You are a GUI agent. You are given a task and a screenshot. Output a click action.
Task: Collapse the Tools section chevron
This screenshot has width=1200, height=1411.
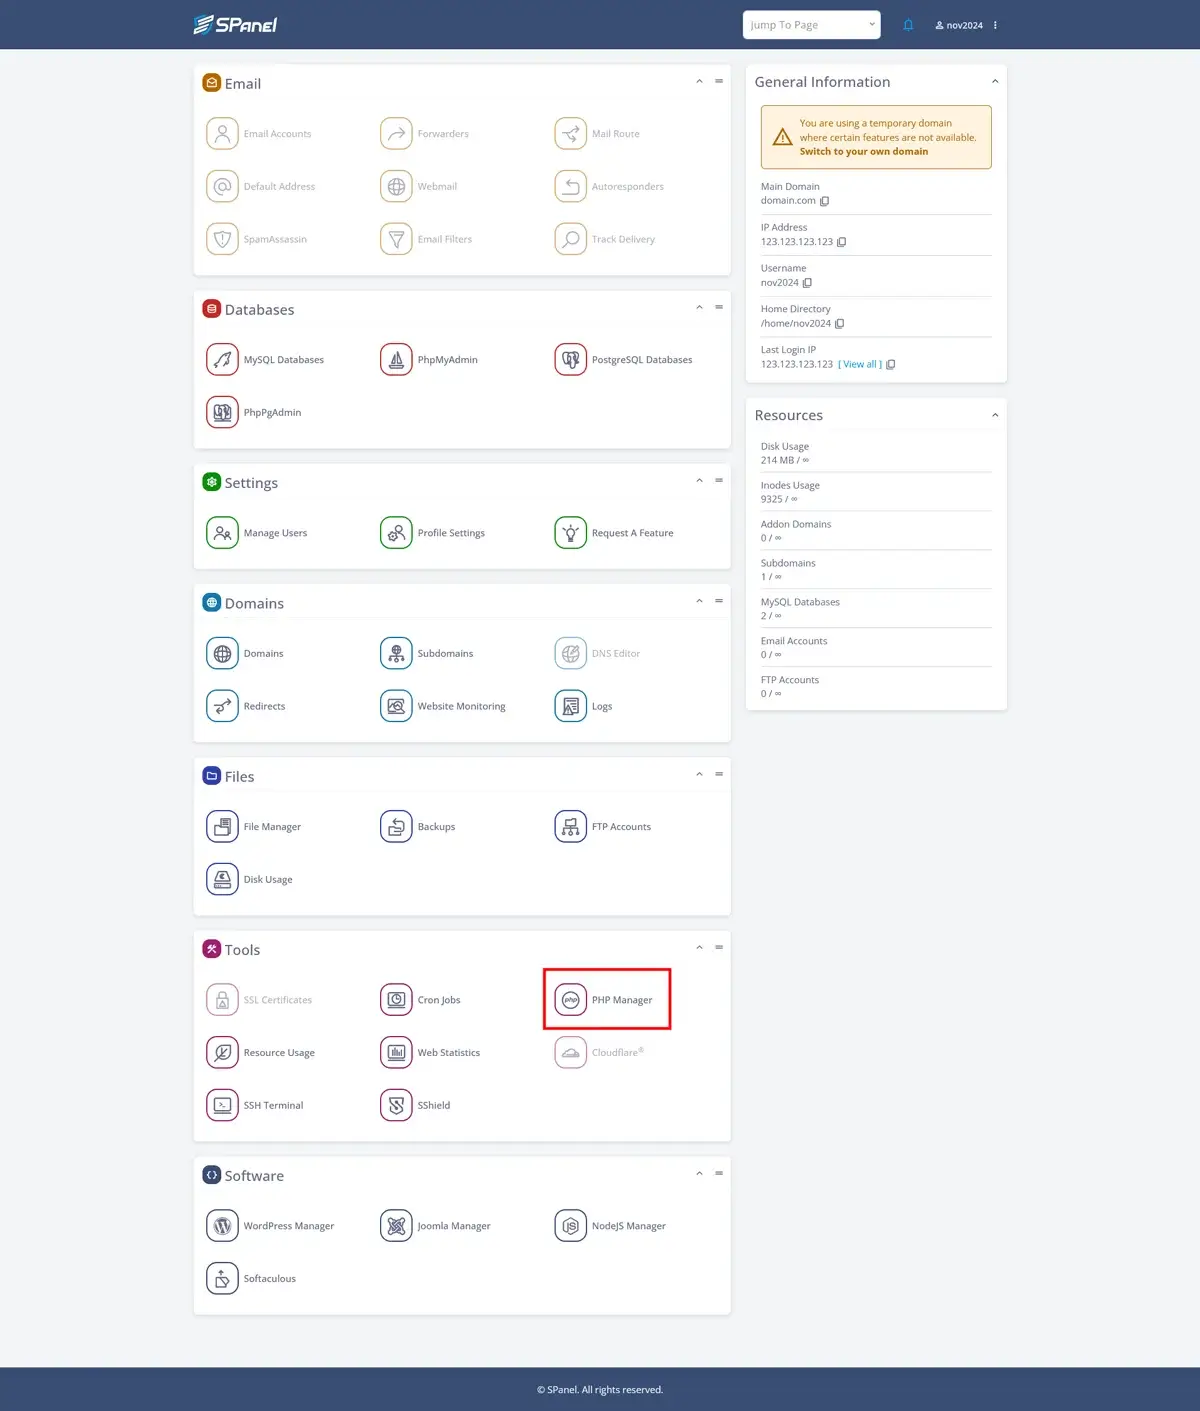[699, 947]
